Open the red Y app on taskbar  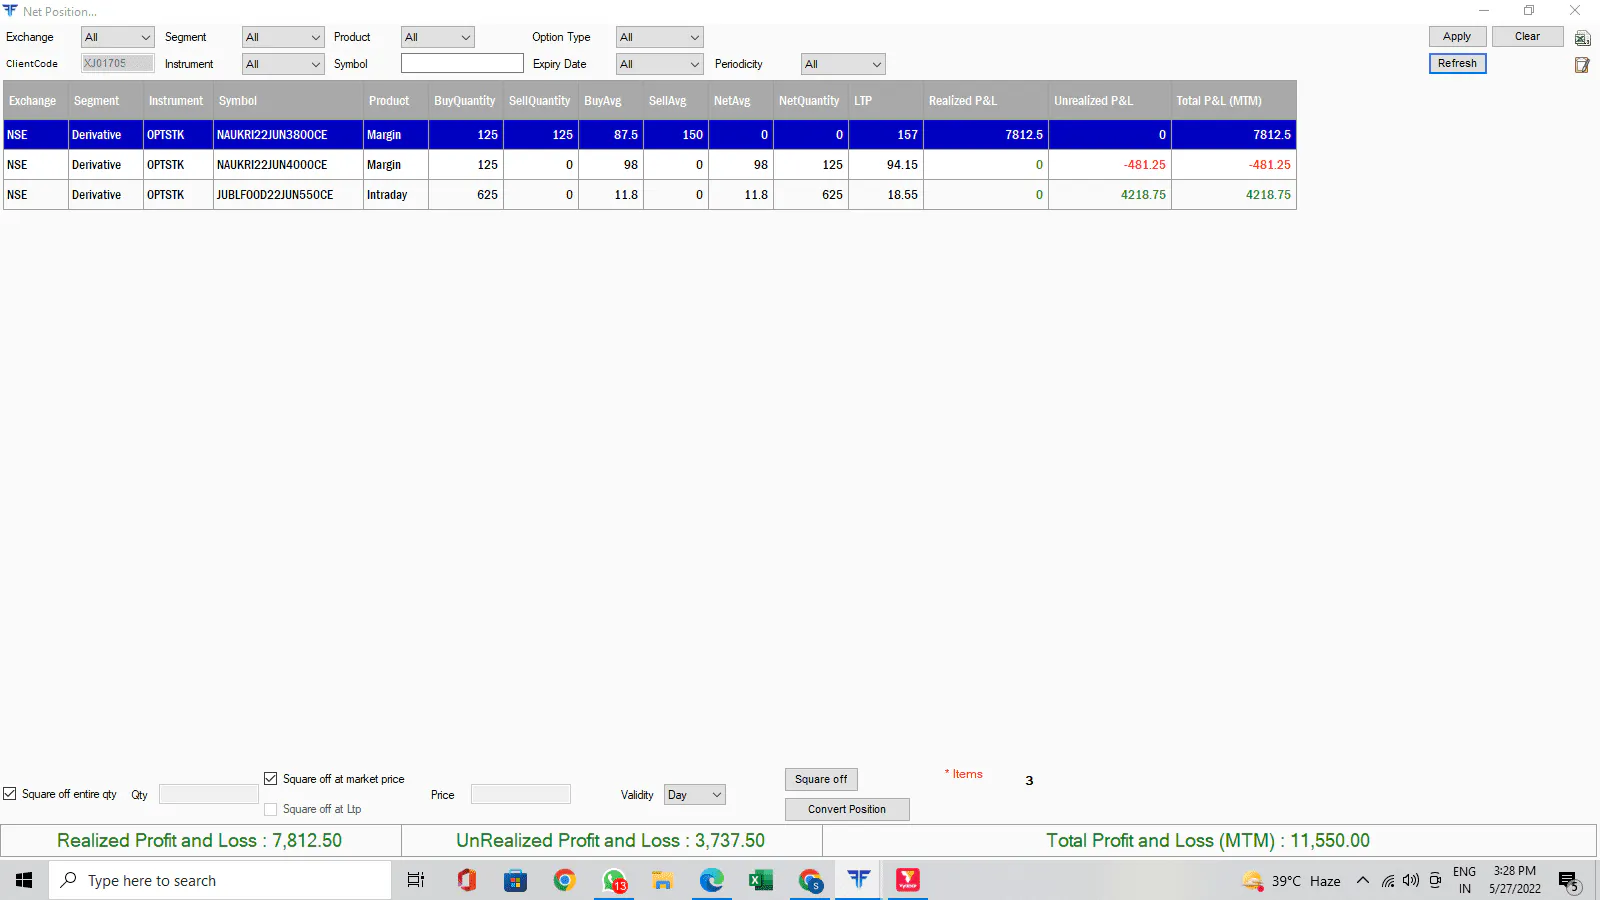coord(907,880)
